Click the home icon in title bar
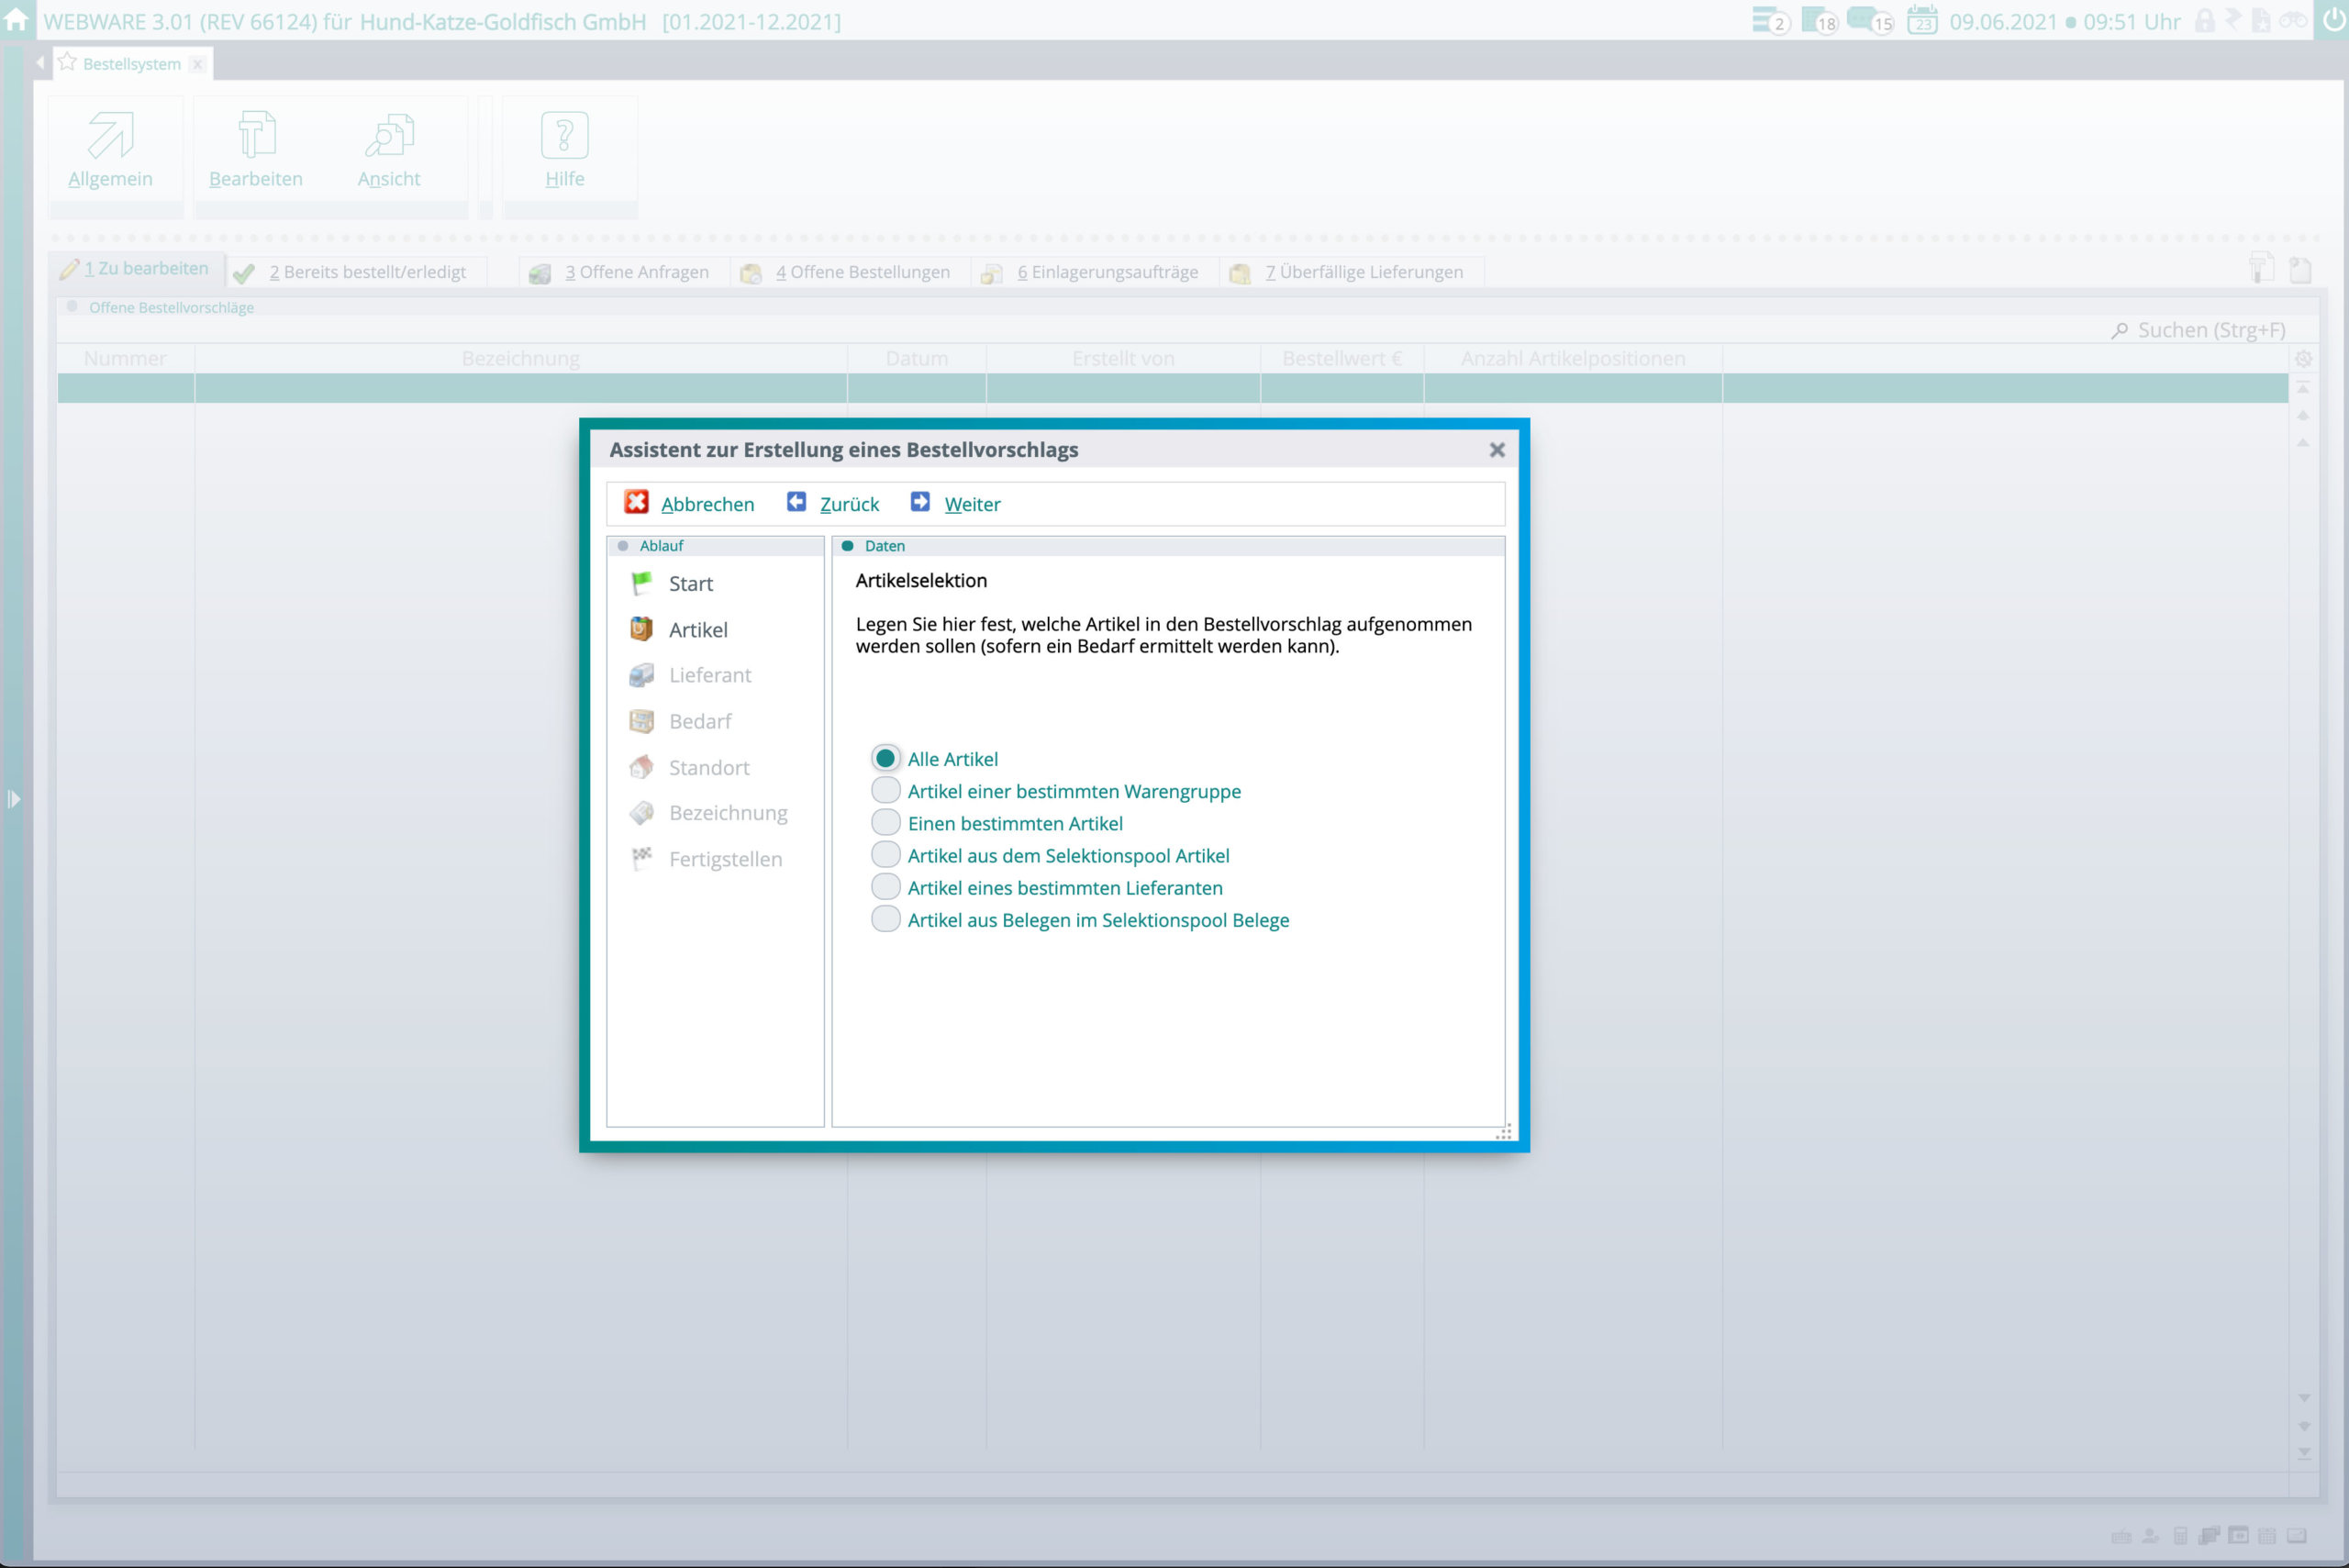The width and height of the screenshot is (2349, 1568). pyautogui.click(x=16, y=20)
